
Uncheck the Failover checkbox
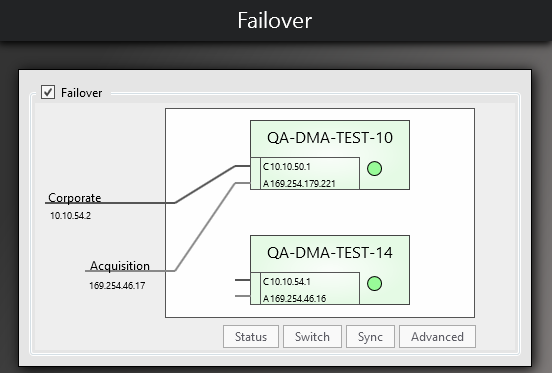pos(48,93)
